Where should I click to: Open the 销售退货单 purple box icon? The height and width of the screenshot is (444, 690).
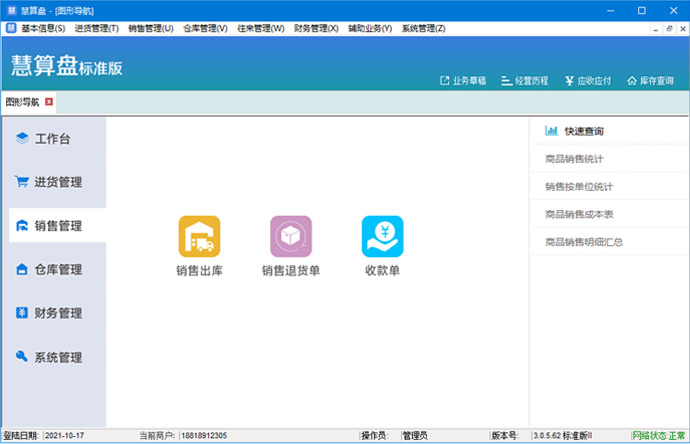click(291, 236)
